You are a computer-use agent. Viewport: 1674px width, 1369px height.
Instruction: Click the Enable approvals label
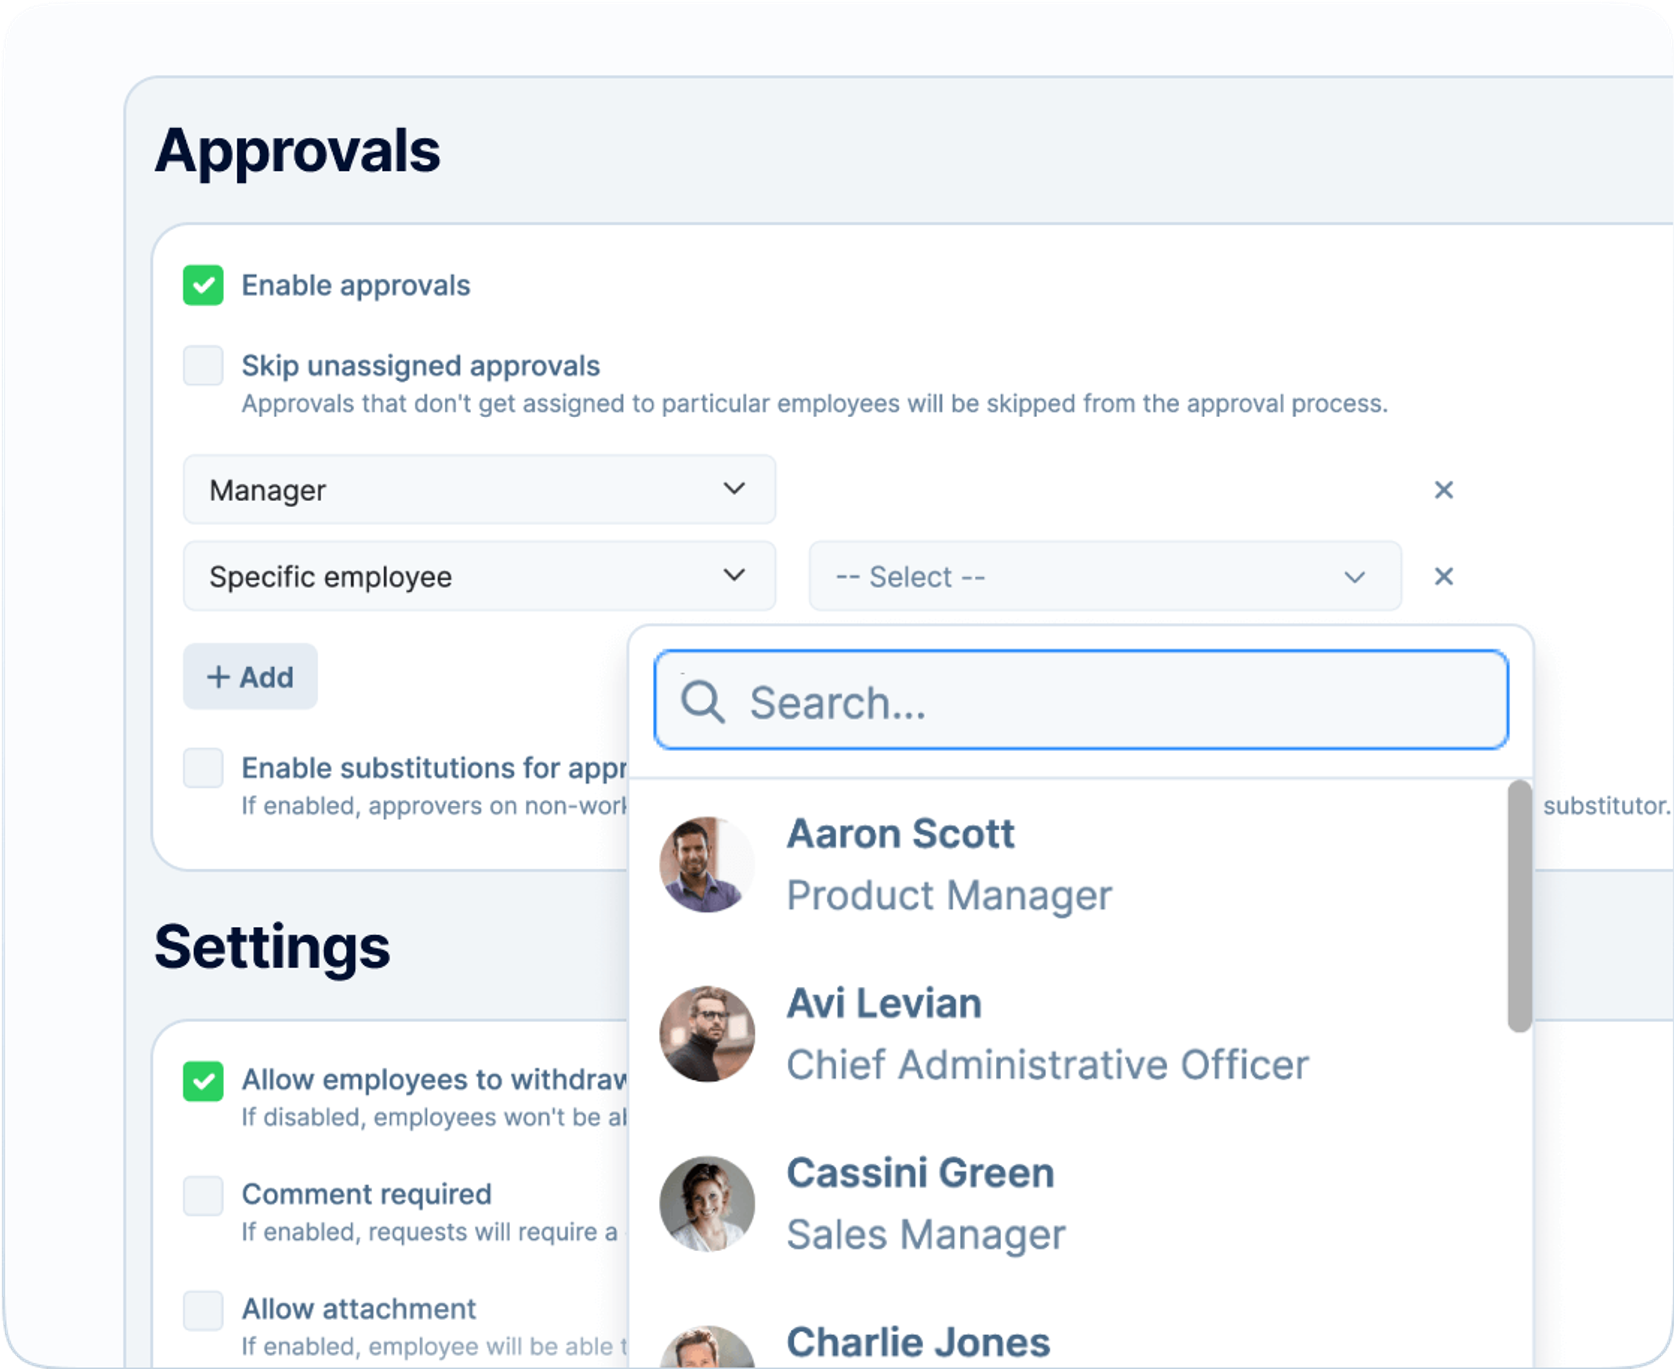click(356, 286)
